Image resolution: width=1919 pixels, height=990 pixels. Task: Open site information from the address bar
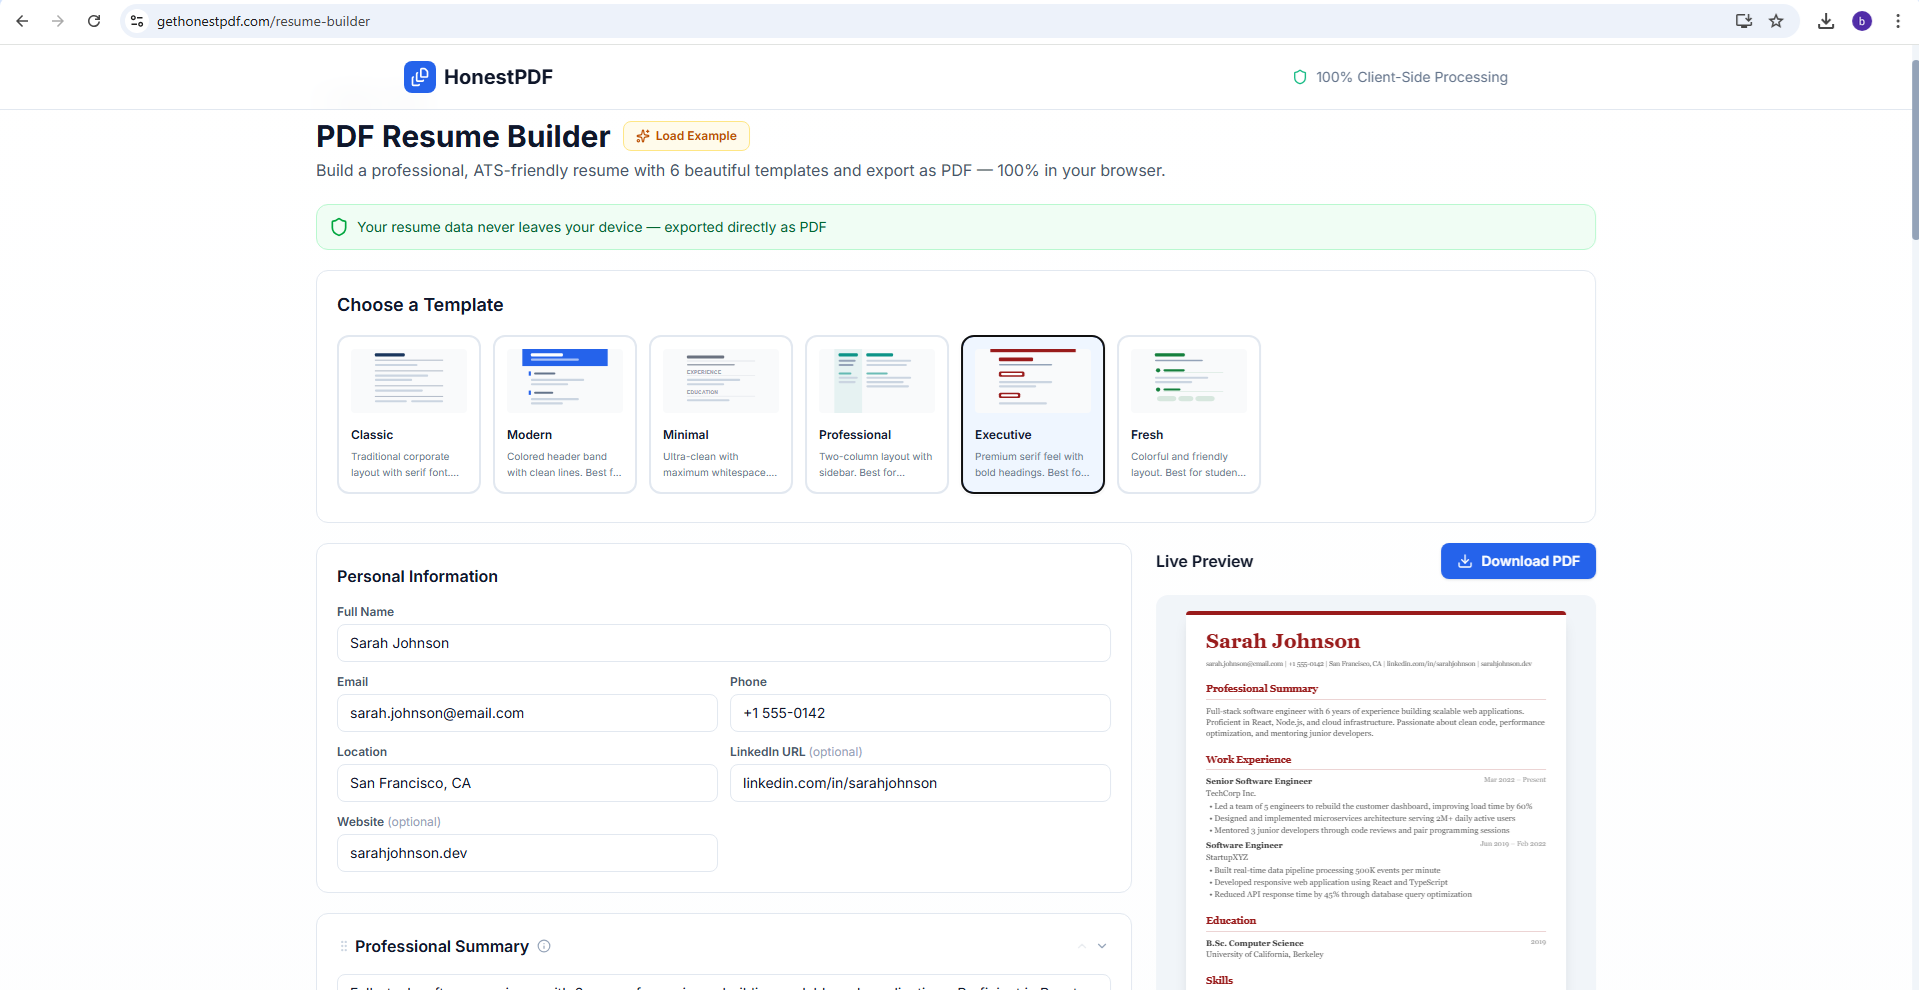point(136,21)
